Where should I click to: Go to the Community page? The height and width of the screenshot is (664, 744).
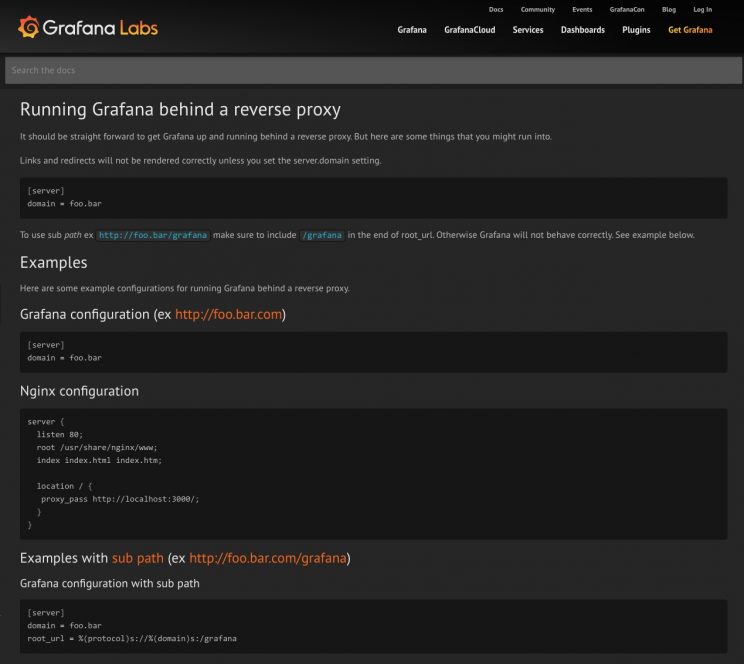pos(537,10)
